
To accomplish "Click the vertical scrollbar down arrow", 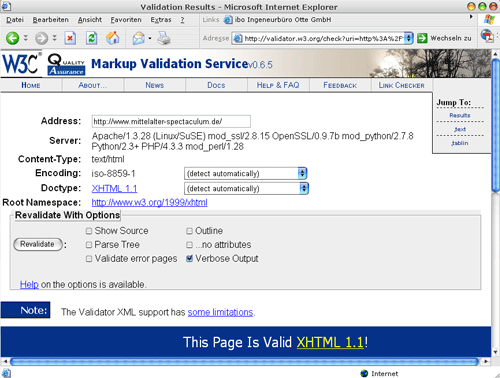I will 495,351.
